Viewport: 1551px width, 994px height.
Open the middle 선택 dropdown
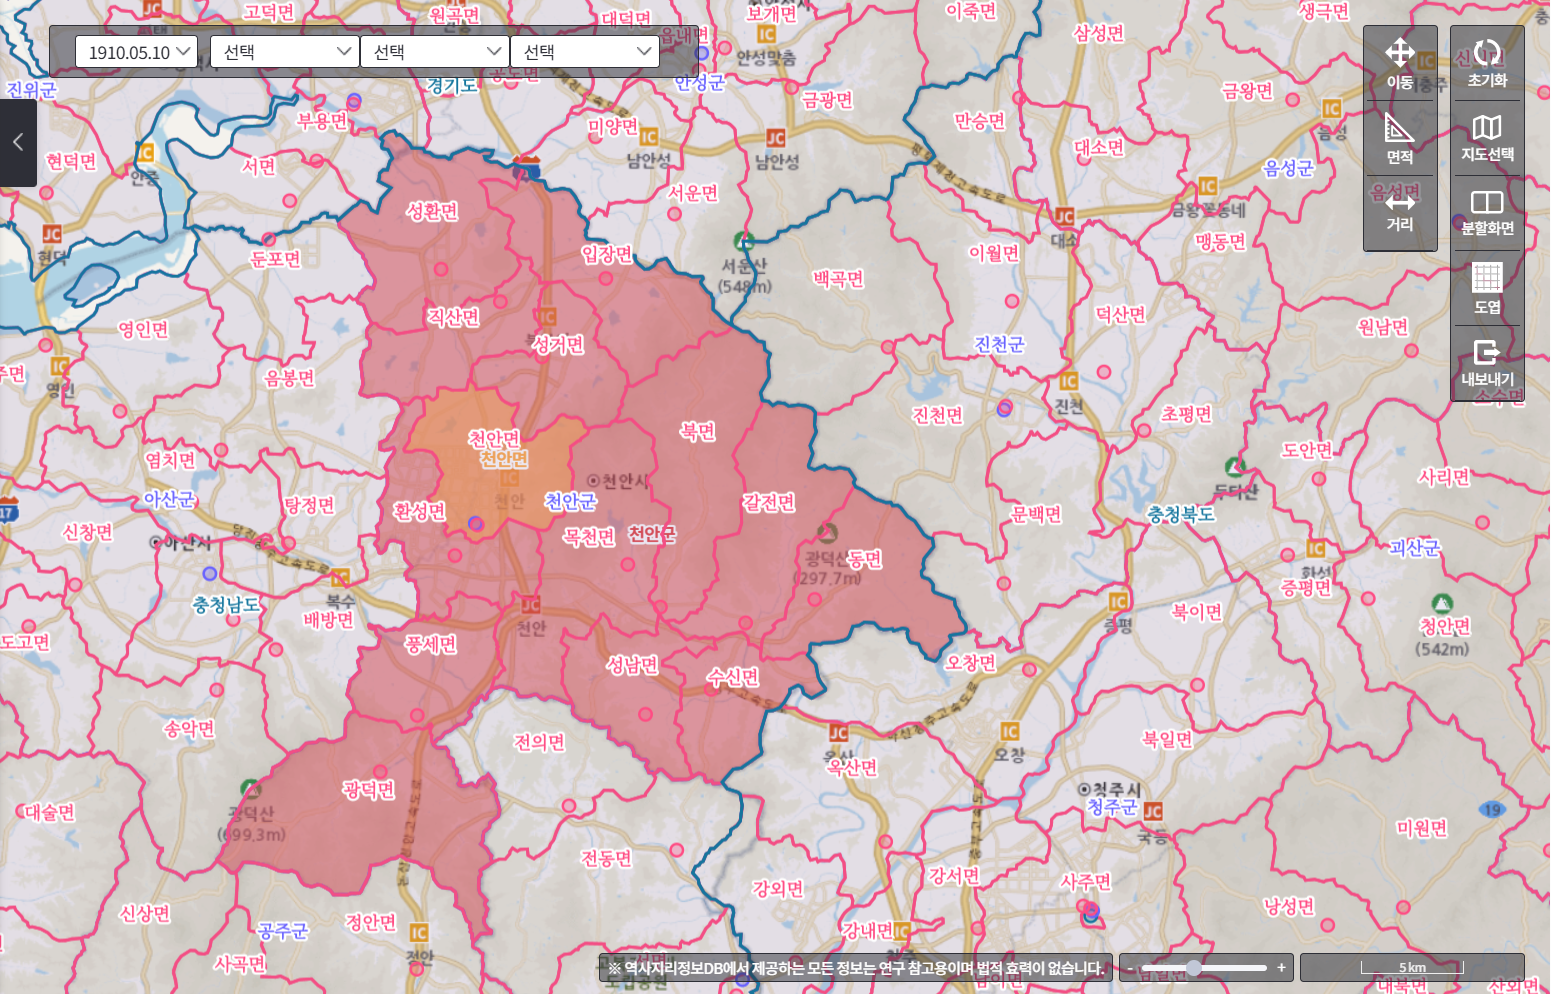(435, 52)
